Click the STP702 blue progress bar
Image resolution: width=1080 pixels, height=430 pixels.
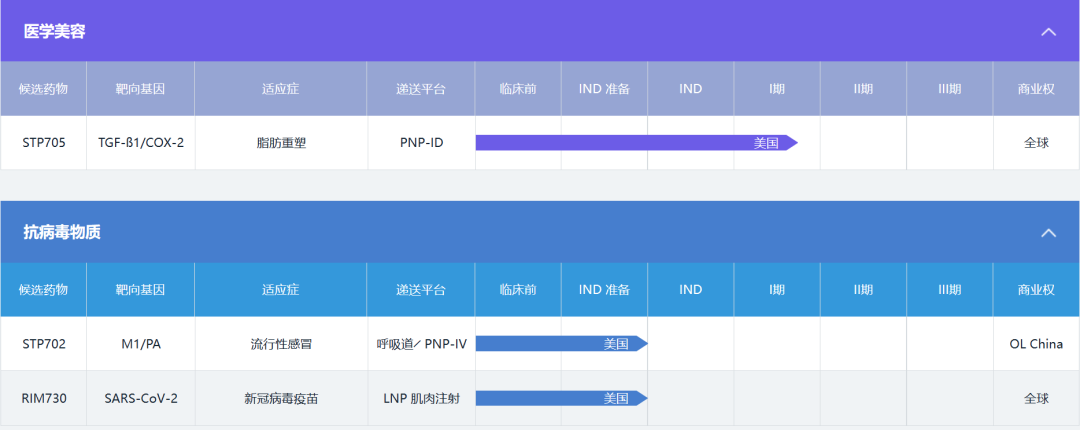click(560, 344)
